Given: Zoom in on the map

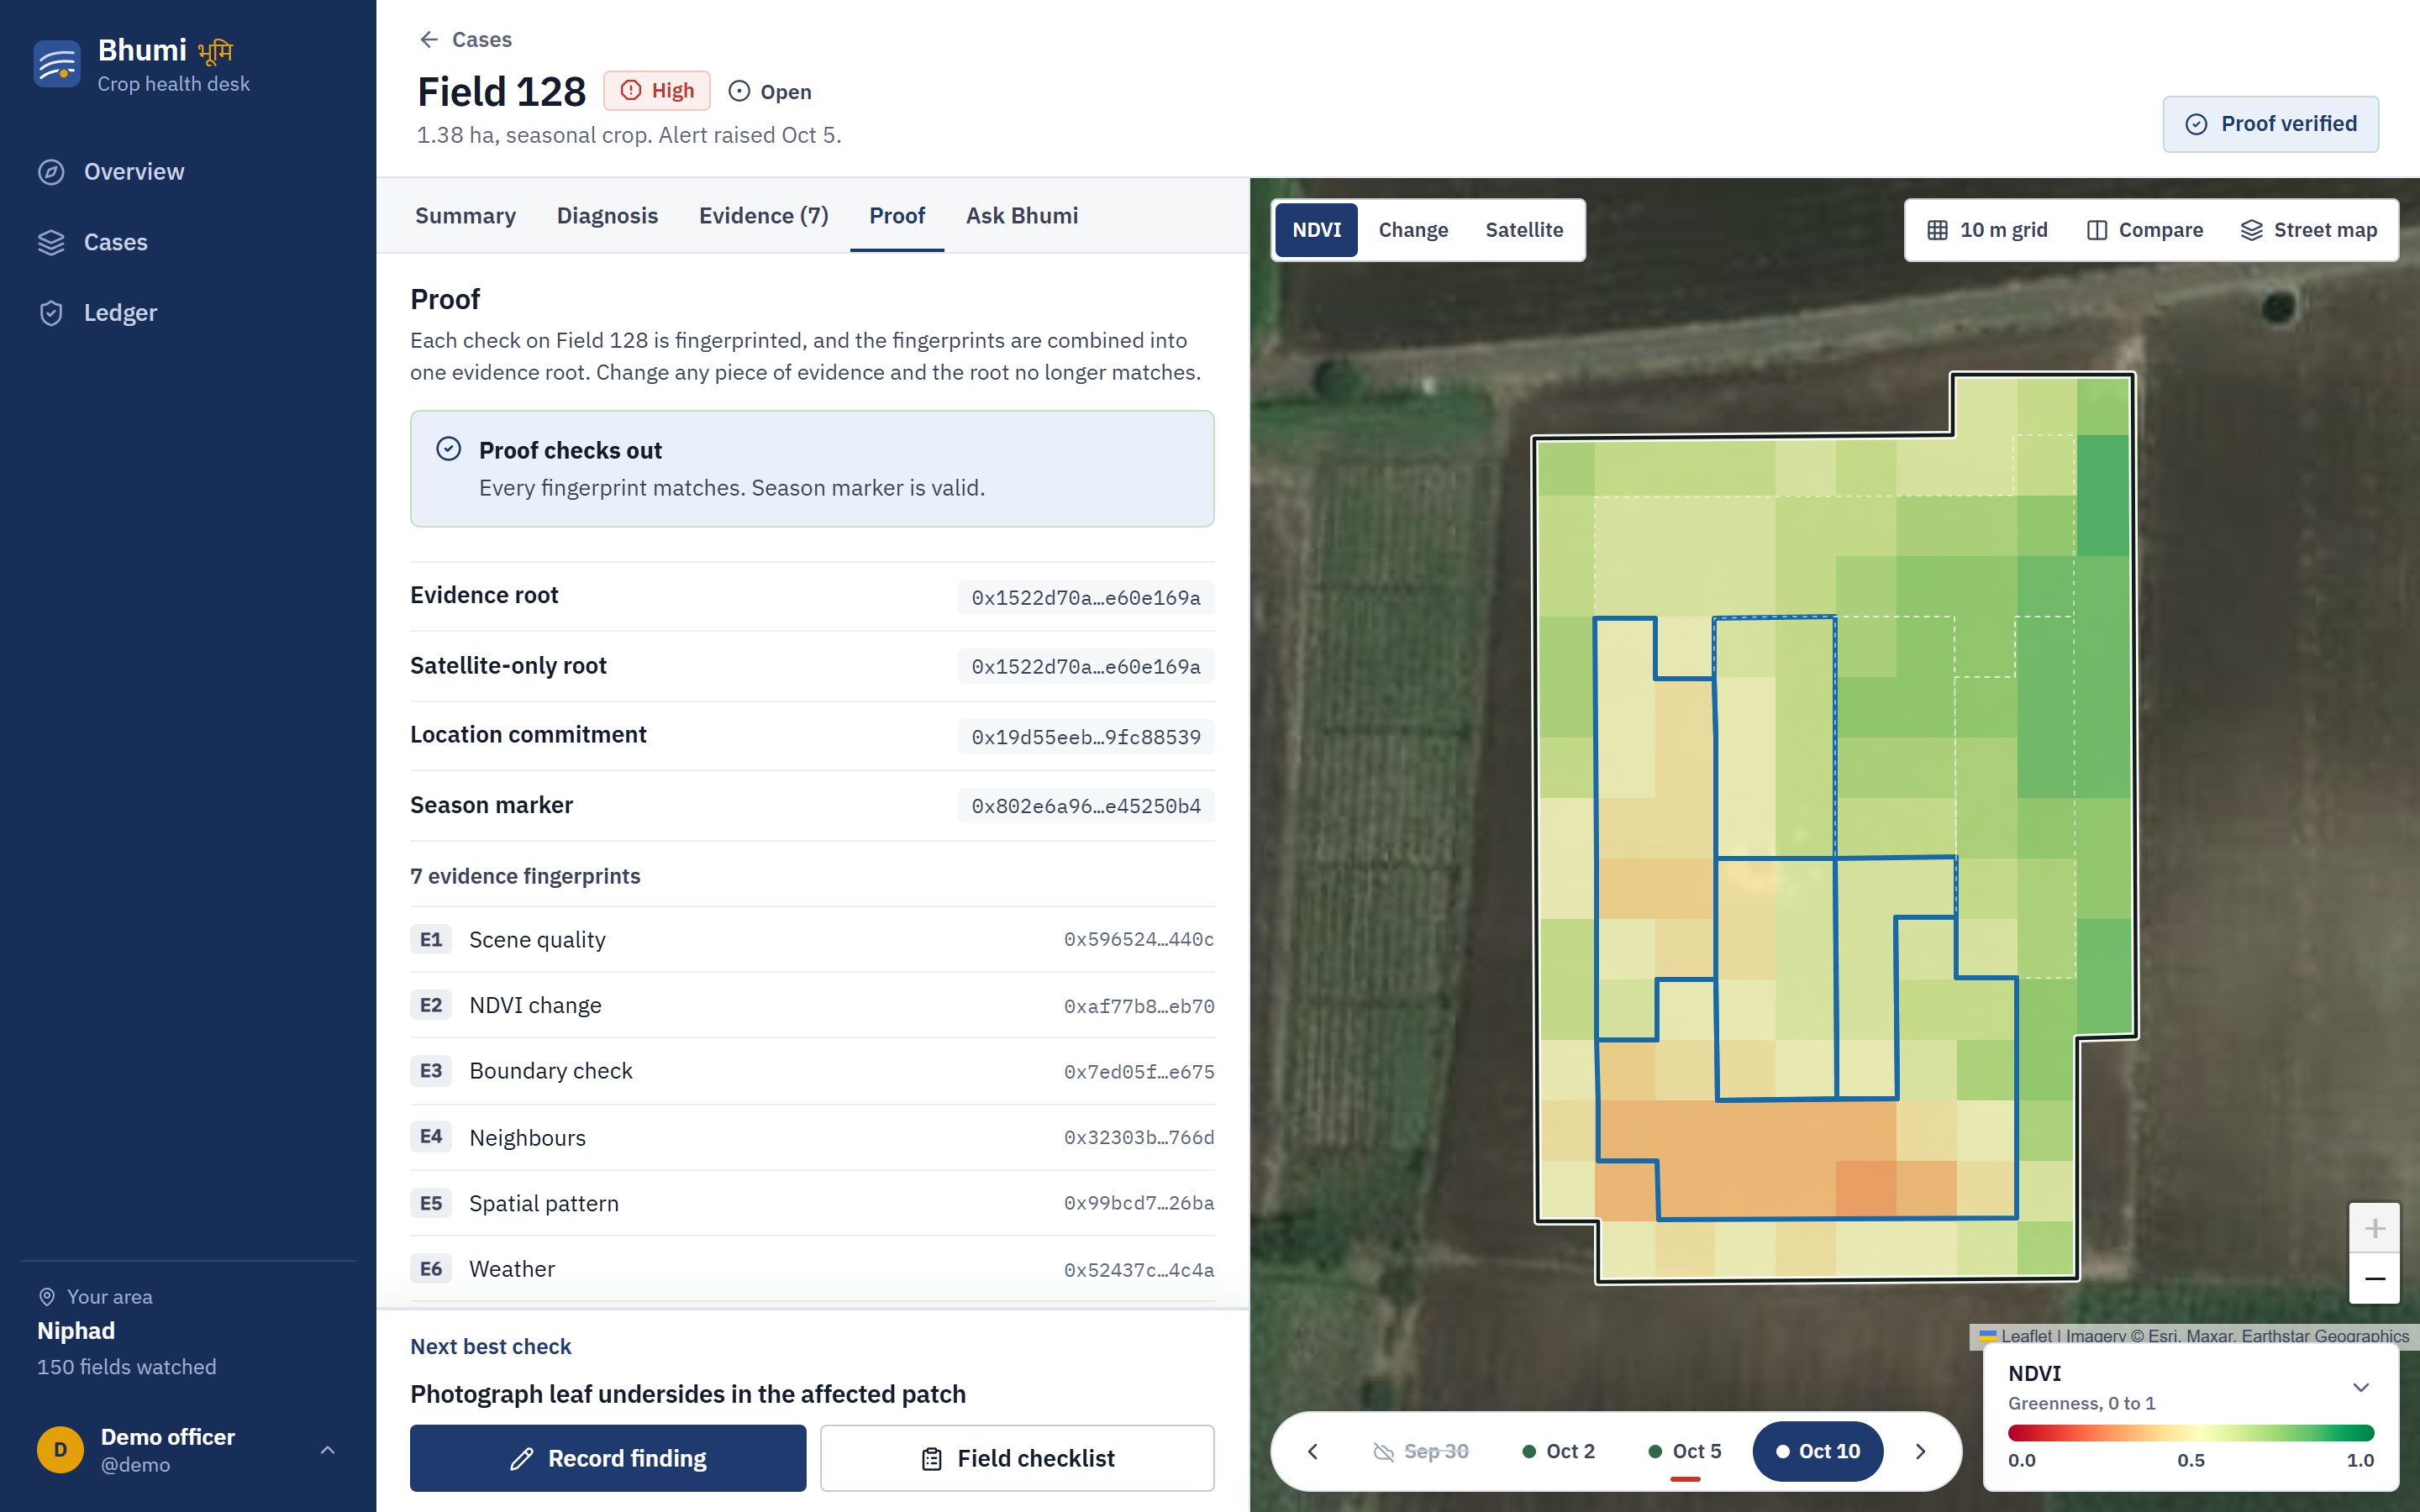Looking at the screenshot, I should [x=2374, y=1228].
